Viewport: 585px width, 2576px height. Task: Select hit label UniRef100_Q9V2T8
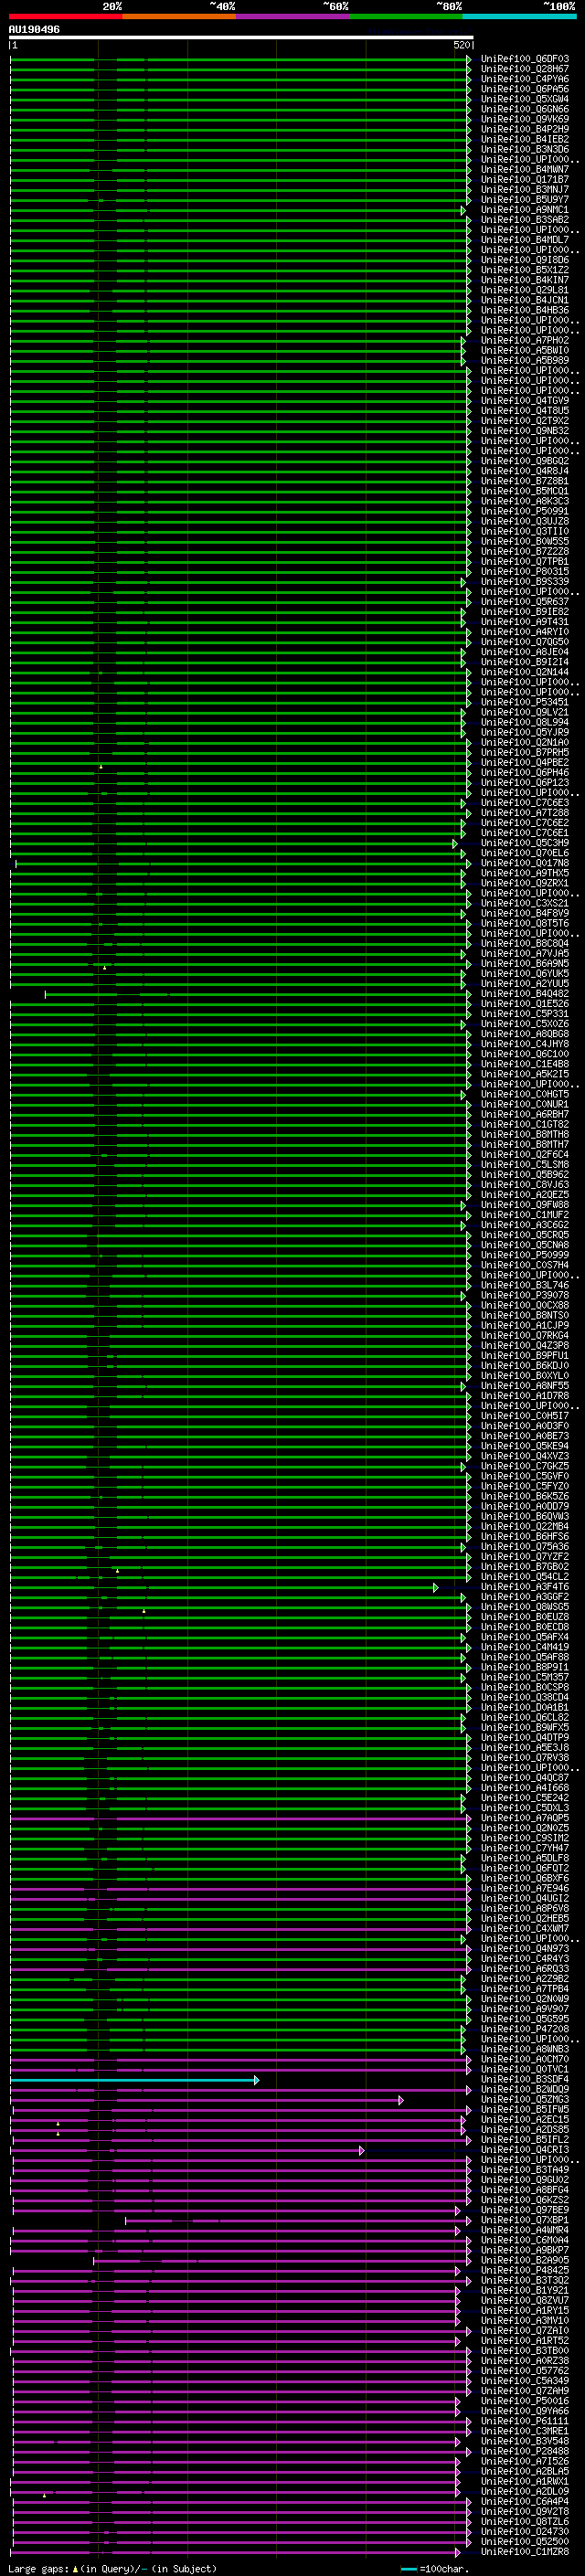click(x=525, y=2511)
